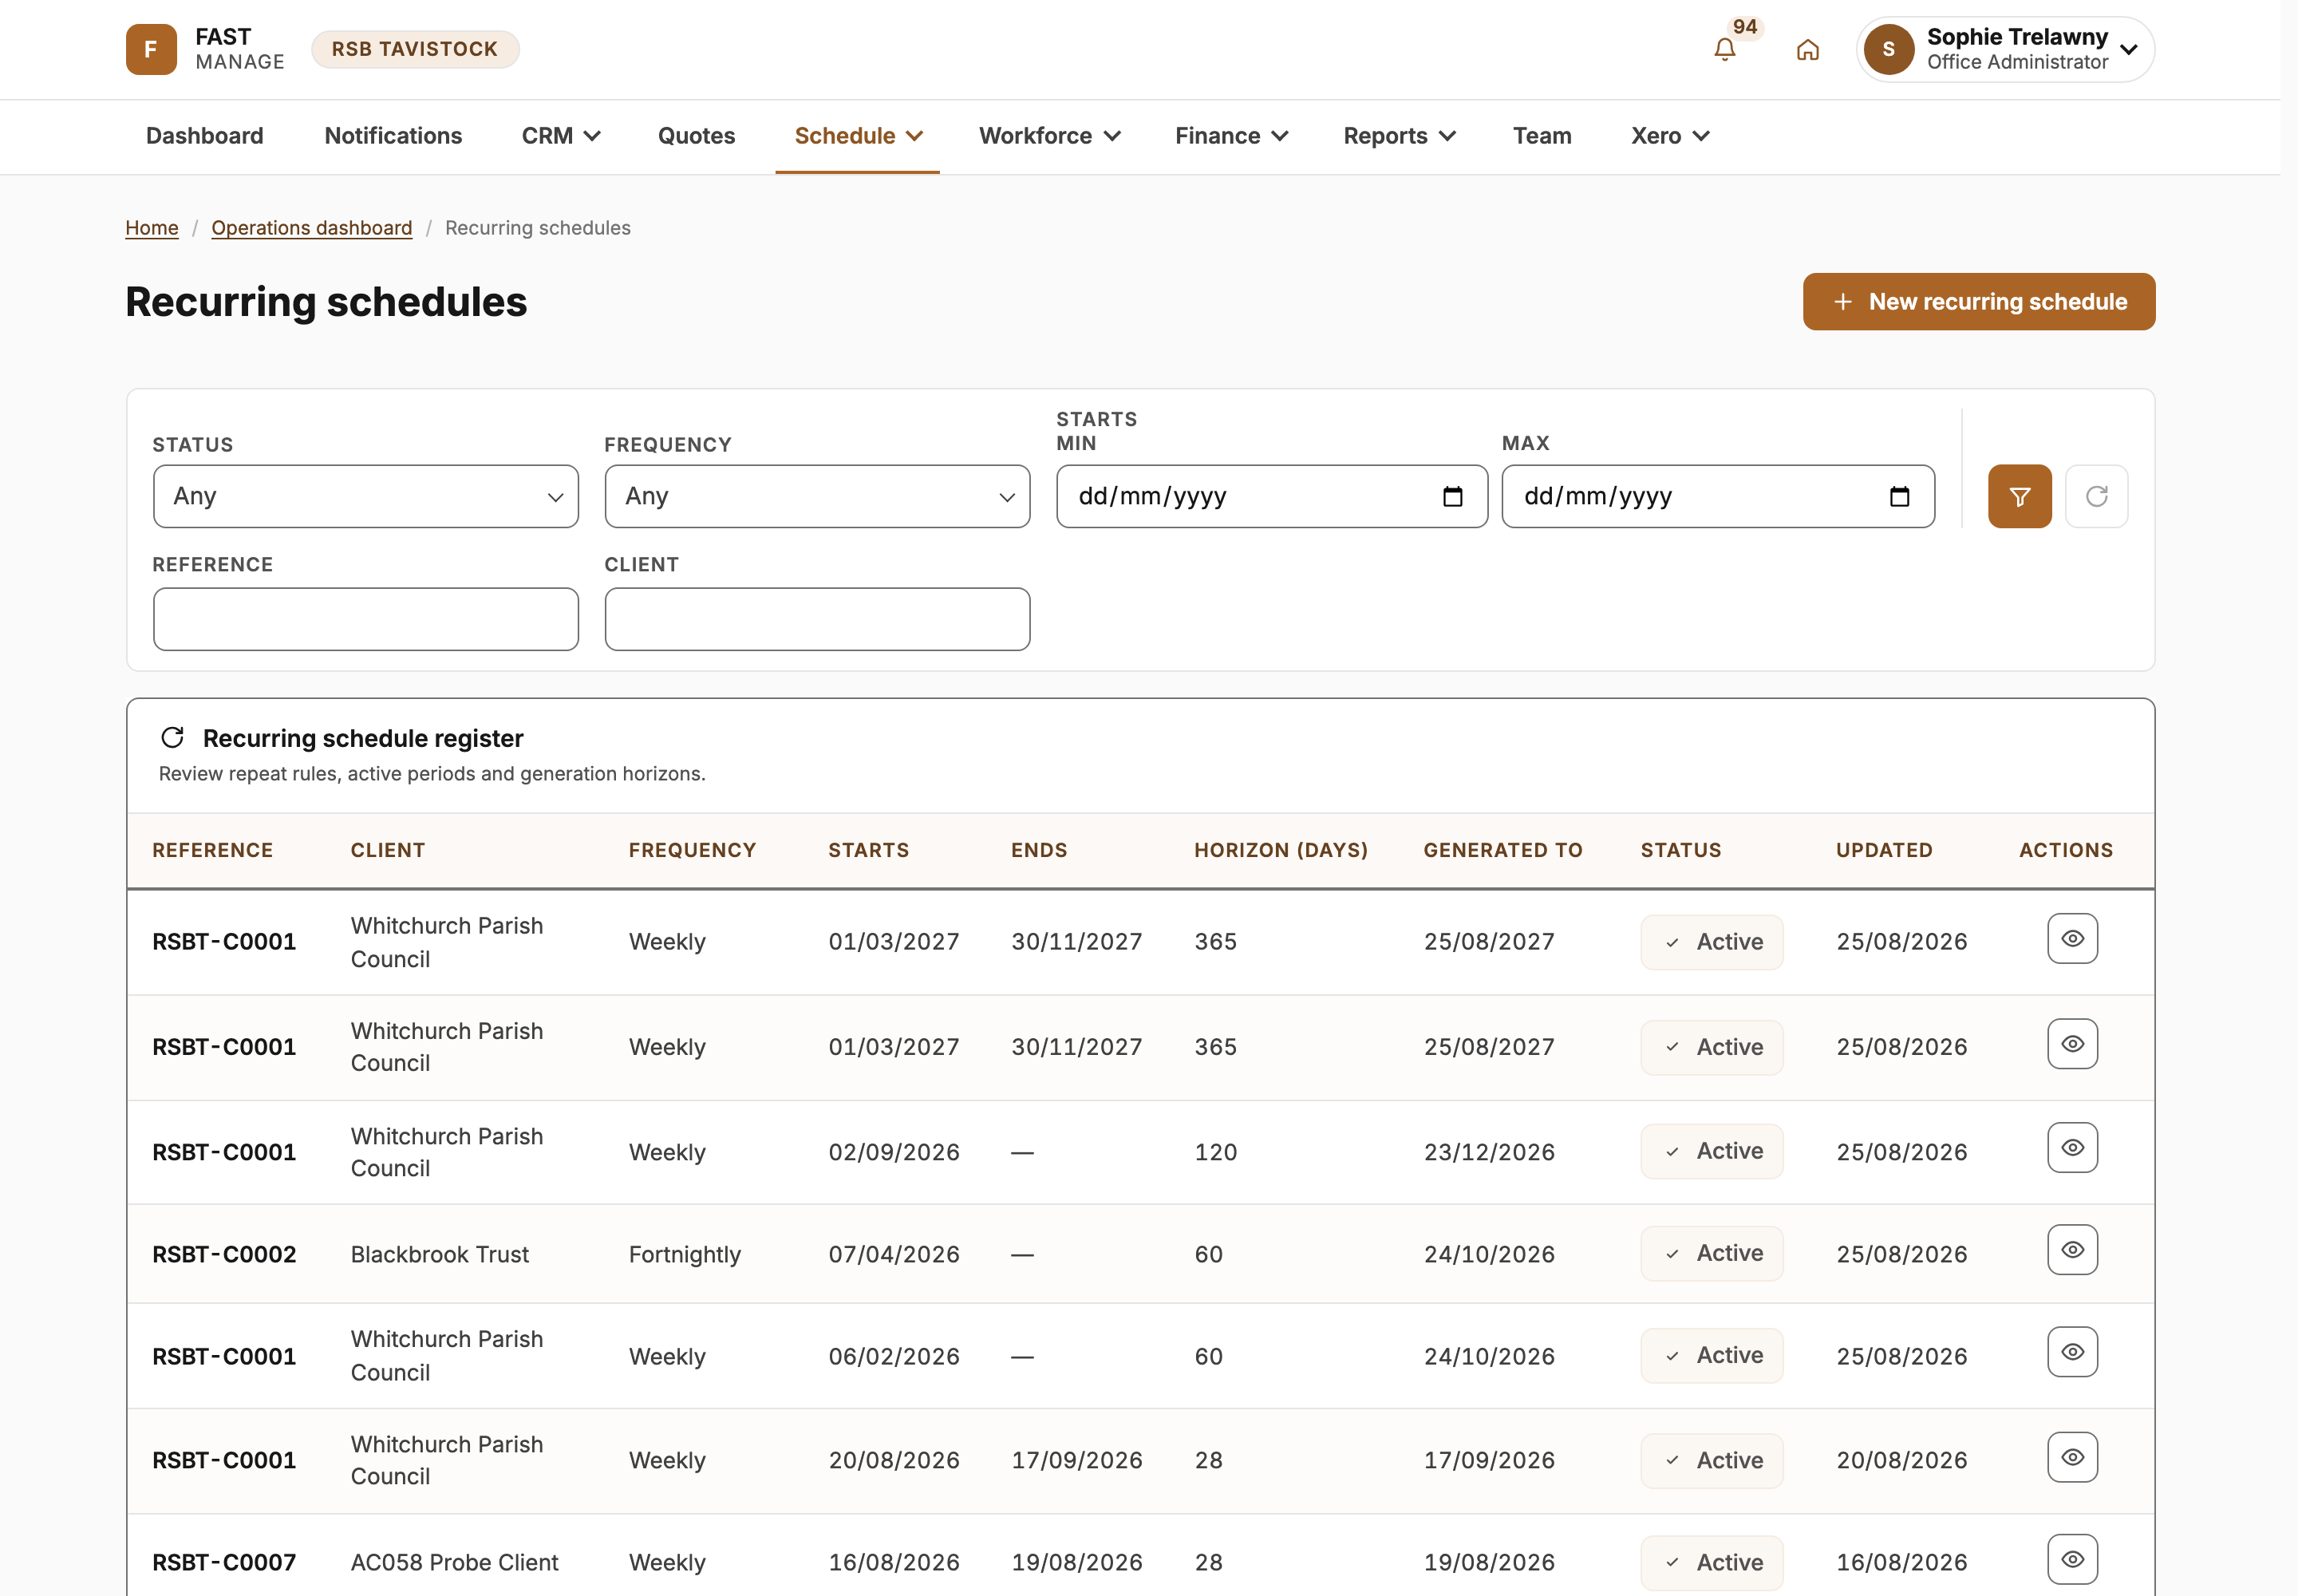This screenshot has height=1596, width=2298.
Task: Apply filters with the funnel button
Action: tap(2019, 496)
